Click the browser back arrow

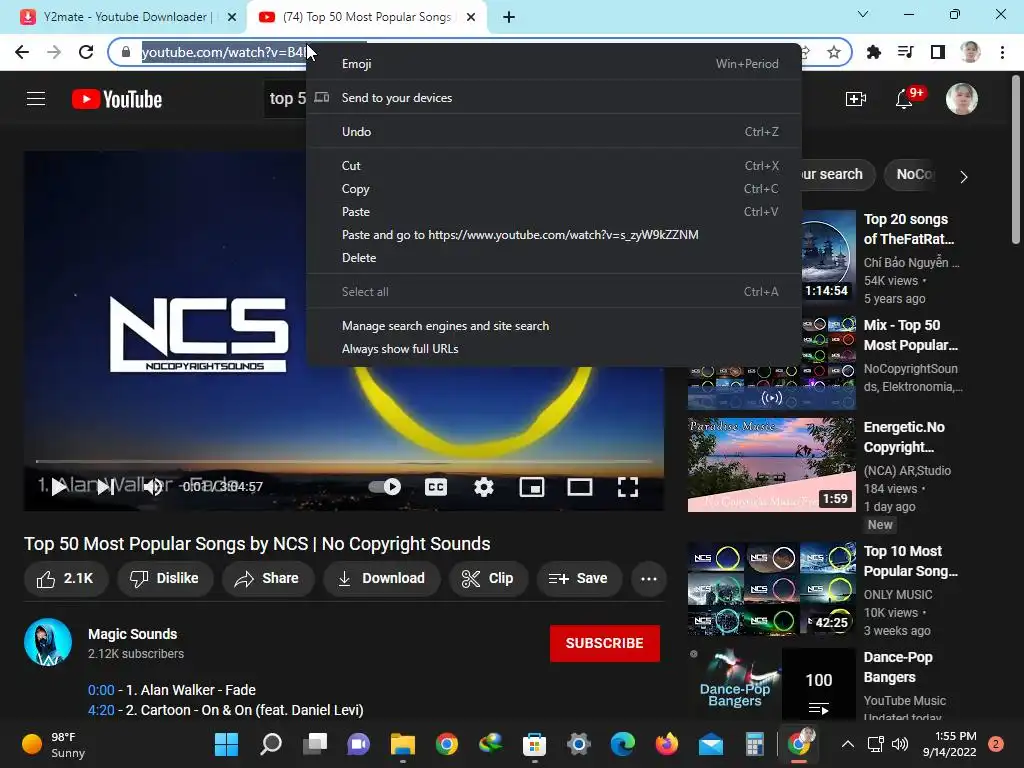tap(22, 52)
